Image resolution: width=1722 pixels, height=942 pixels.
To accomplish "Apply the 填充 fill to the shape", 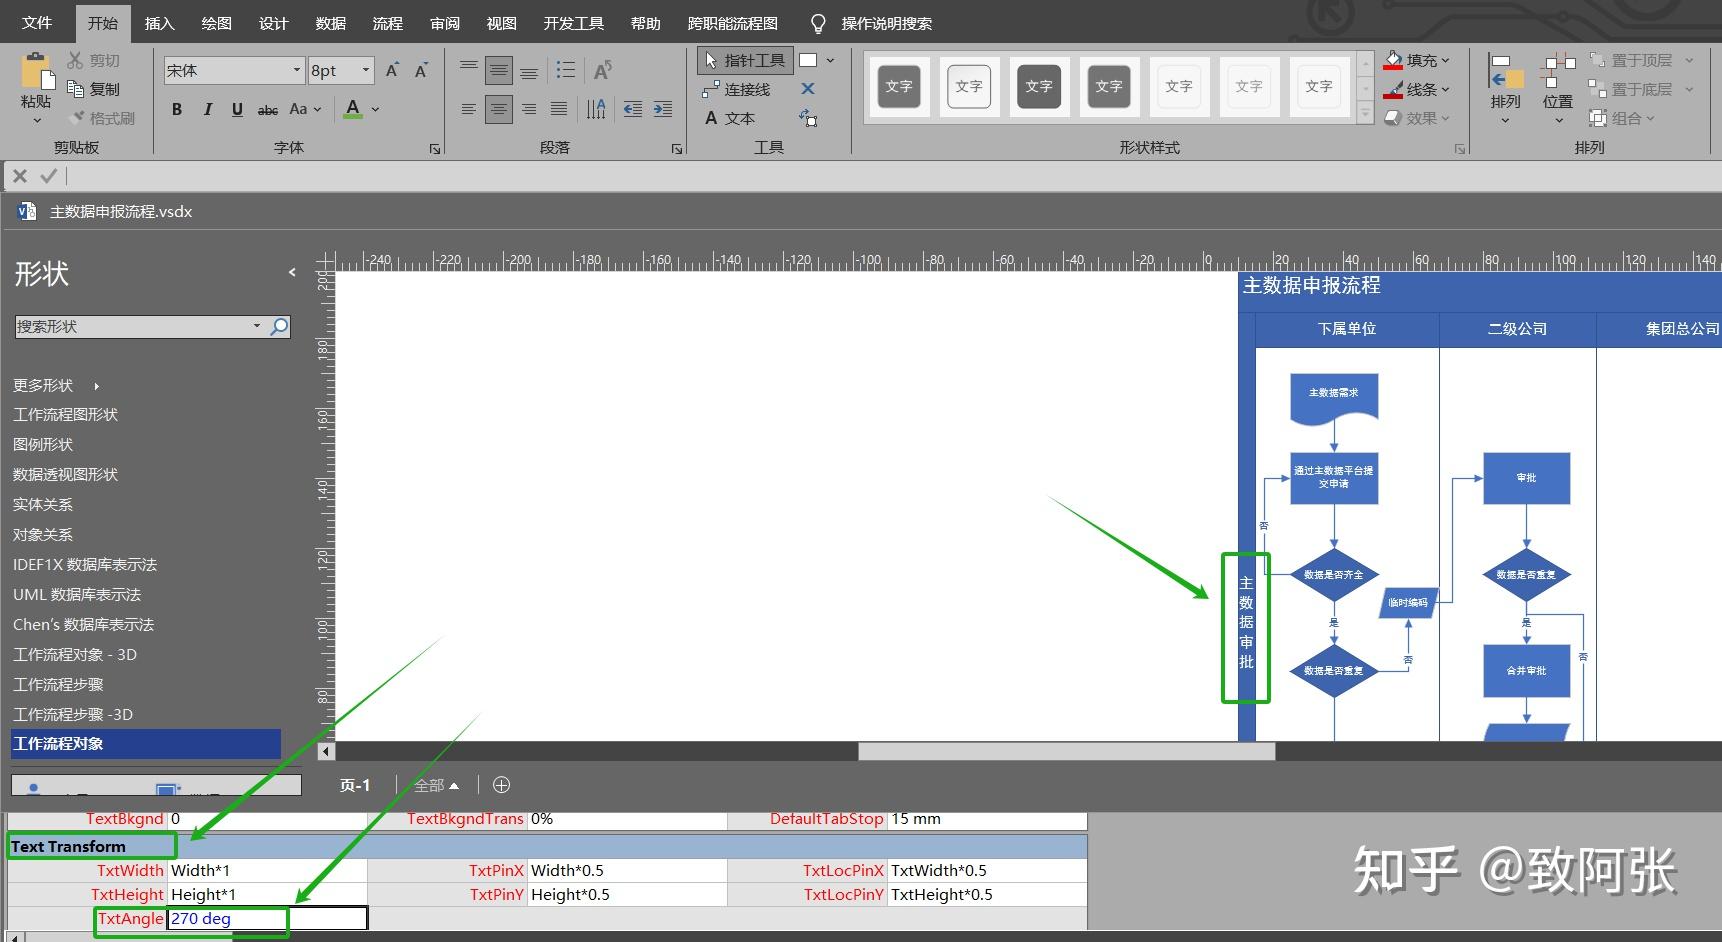I will (1418, 60).
